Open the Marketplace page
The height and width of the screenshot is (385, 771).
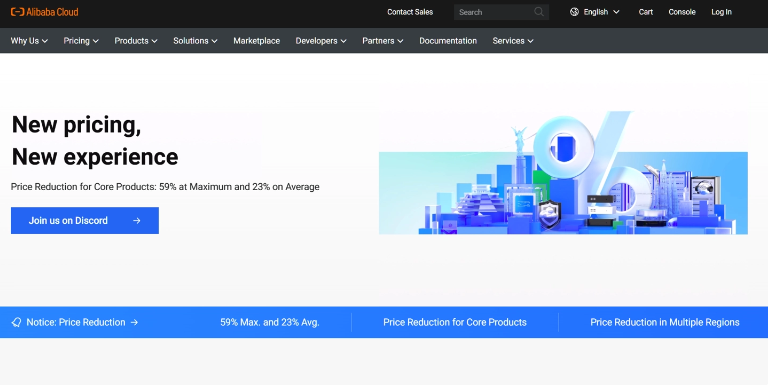click(x=257, y=41)
